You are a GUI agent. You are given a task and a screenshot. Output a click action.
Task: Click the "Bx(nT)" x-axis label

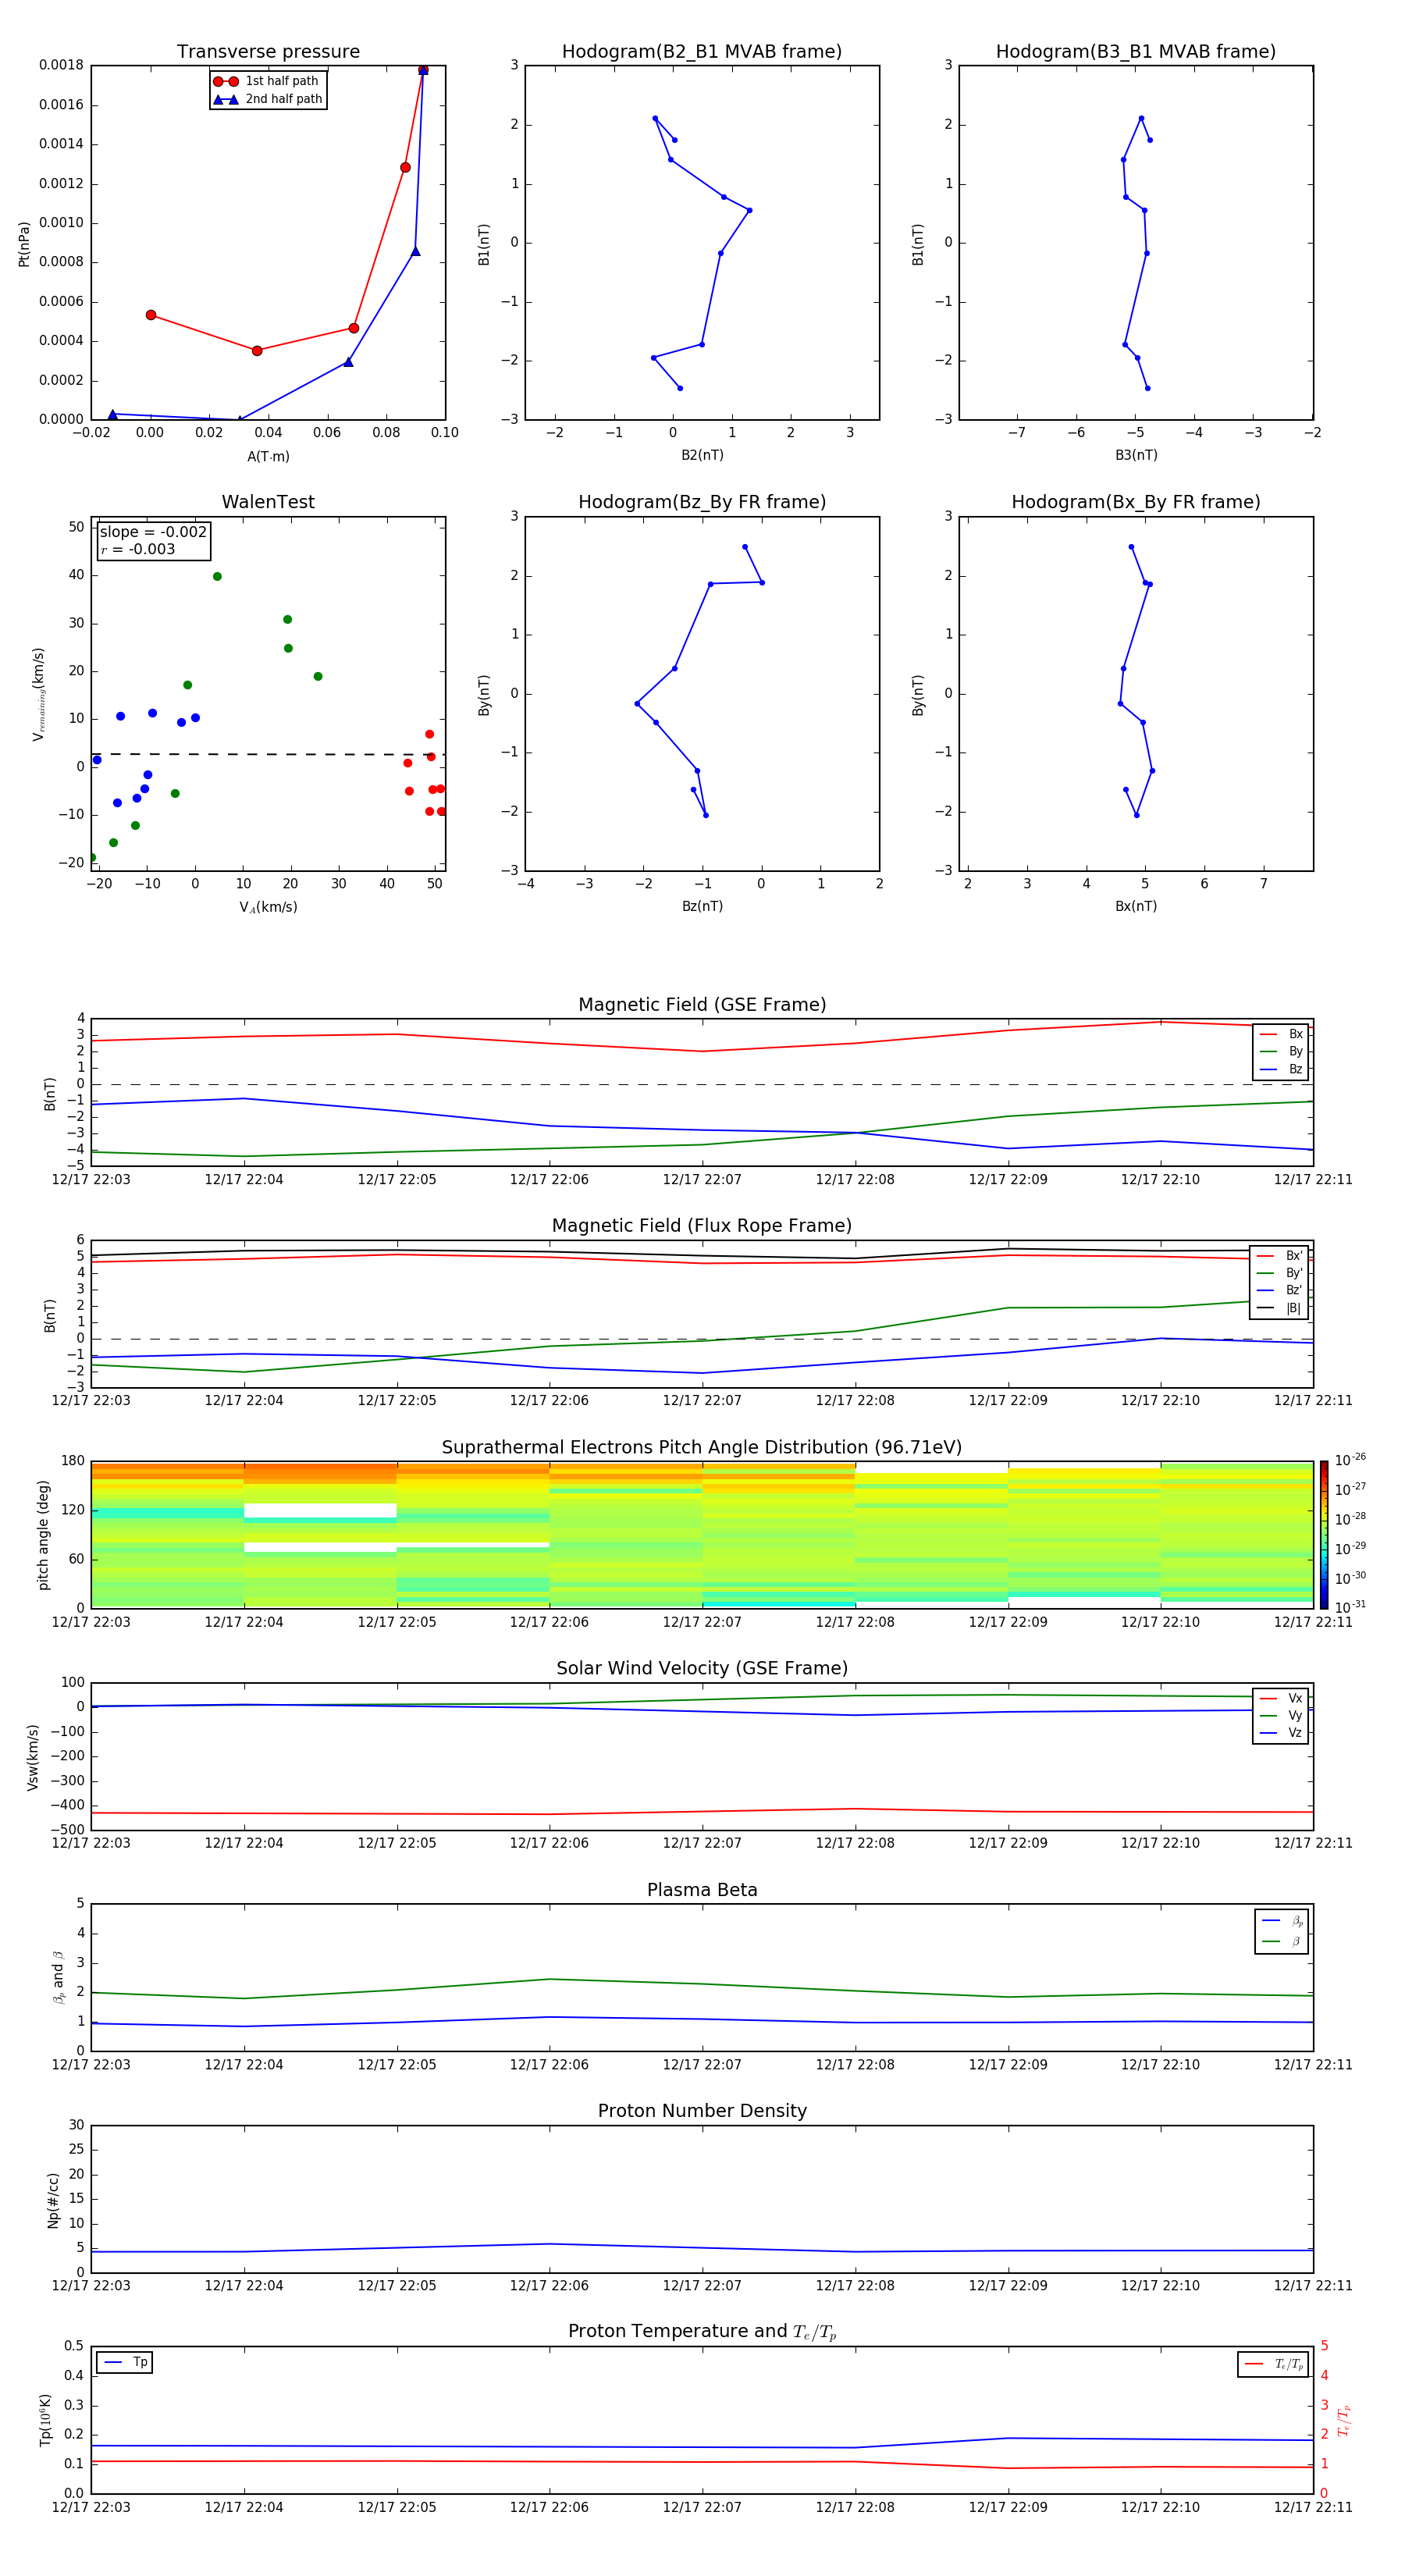pos(1136,906)
